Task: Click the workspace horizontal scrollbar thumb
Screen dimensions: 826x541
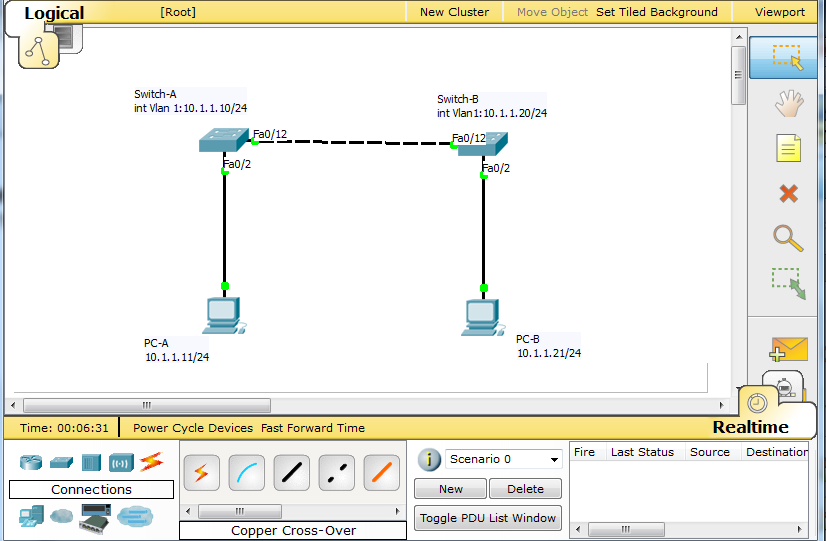Action: click(x=147, y=405)
